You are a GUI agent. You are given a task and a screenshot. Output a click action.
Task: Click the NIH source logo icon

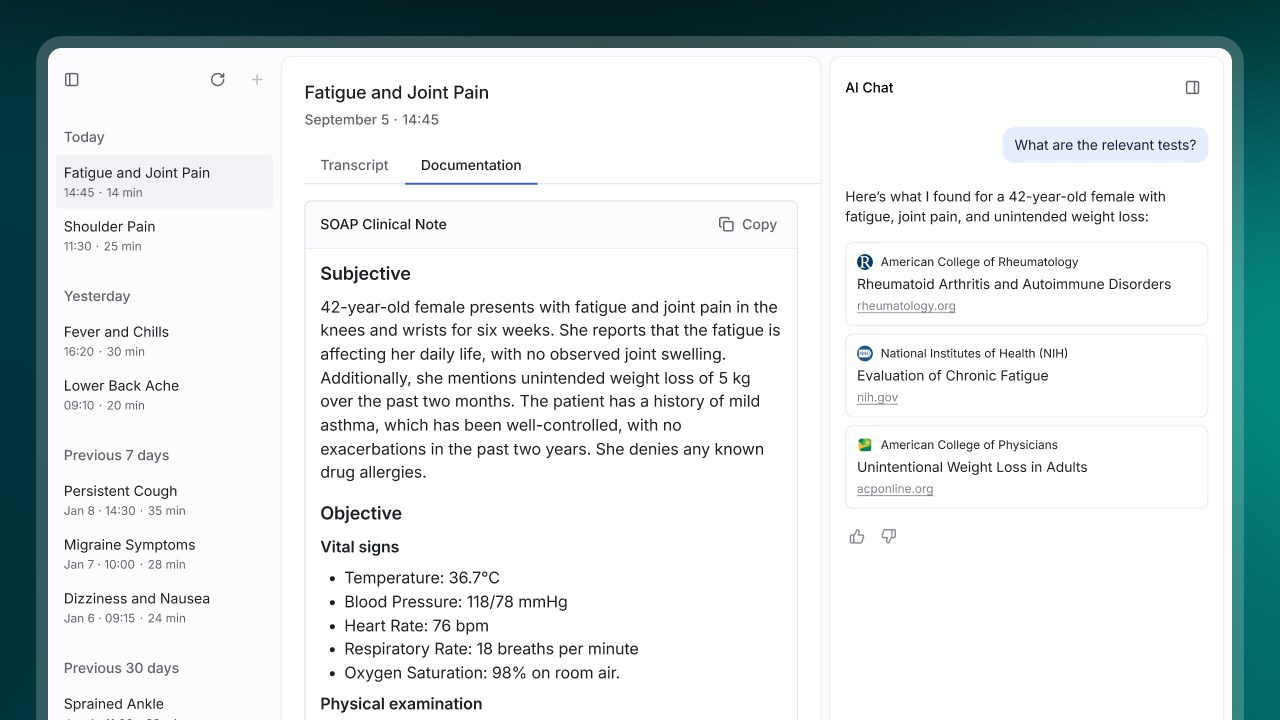tap(865, 353)
